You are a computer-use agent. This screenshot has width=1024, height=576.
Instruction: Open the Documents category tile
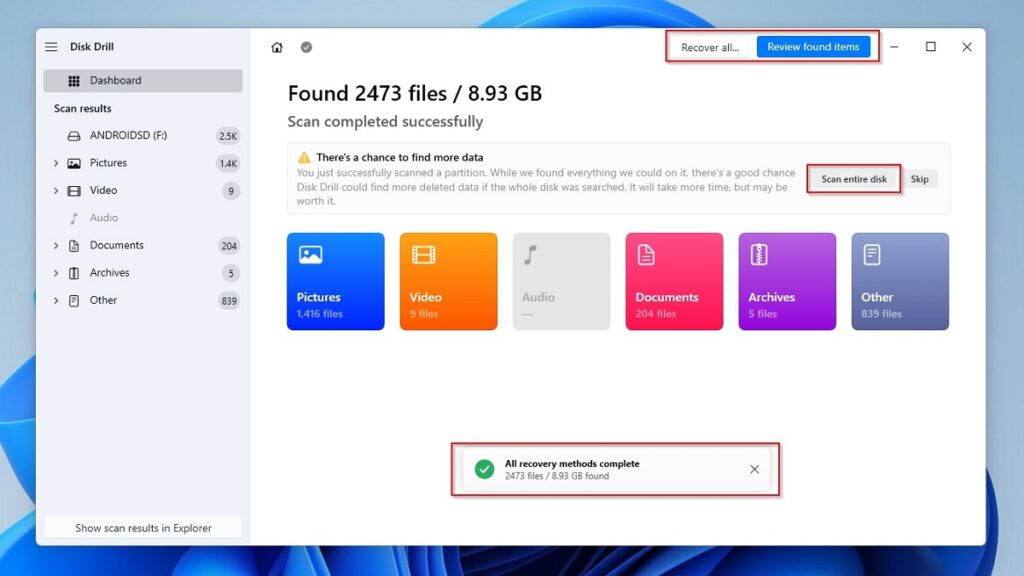pyautogui.click(x=674, y=281)
